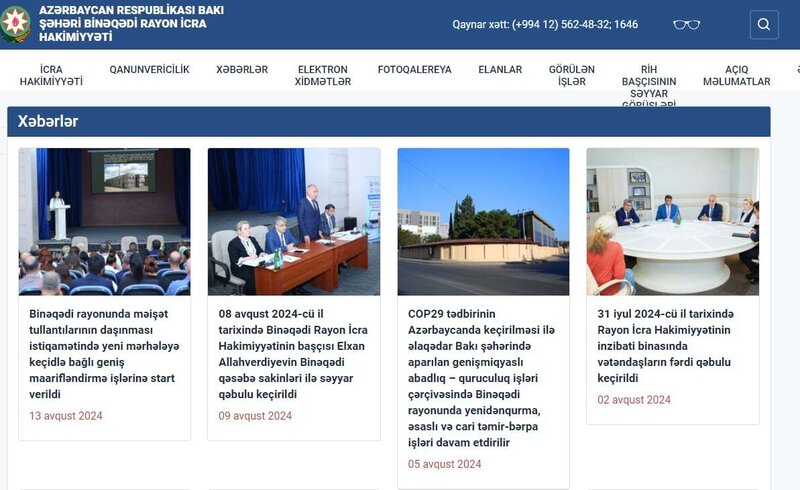Click the date 09 avqust 2024
This screenshot has height=490, width=800.
(x=255, y=416)
